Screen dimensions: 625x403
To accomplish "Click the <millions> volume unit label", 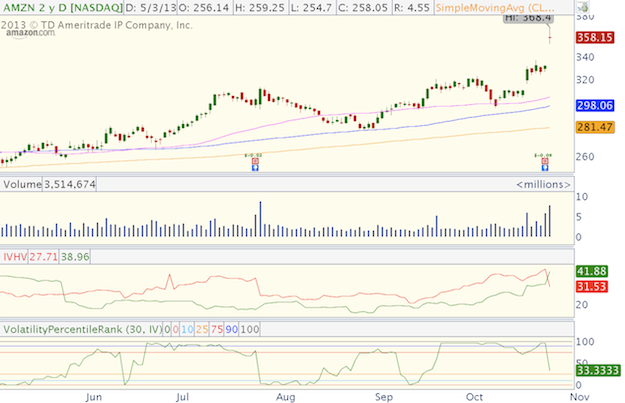I will 542,185.
